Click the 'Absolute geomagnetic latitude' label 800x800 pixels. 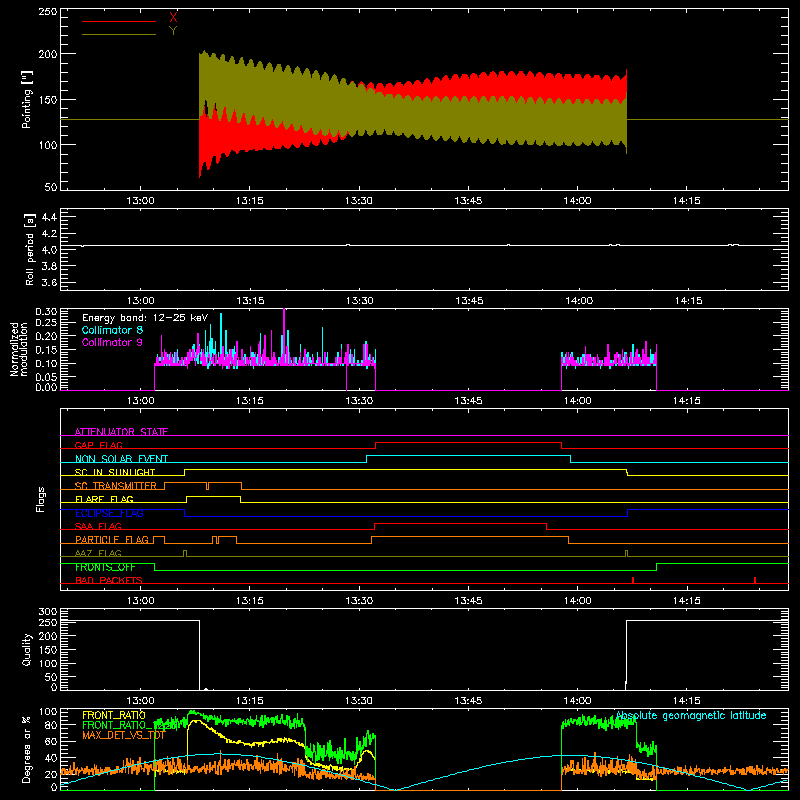(691, 716)
